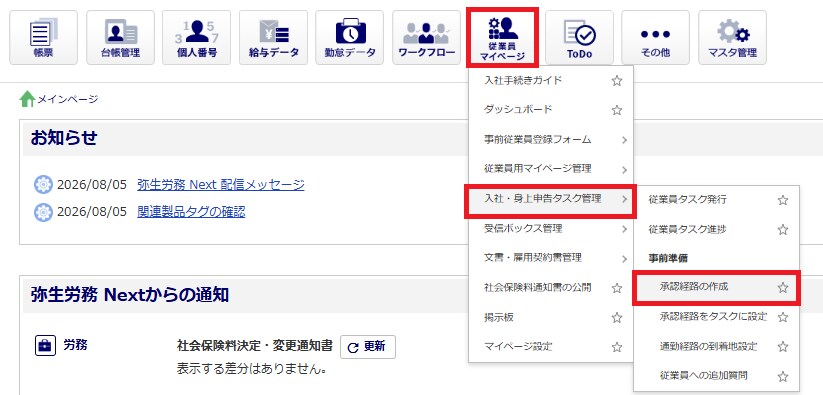Click the 従業員マイページ toolbar icon

(x=502, y=37)
